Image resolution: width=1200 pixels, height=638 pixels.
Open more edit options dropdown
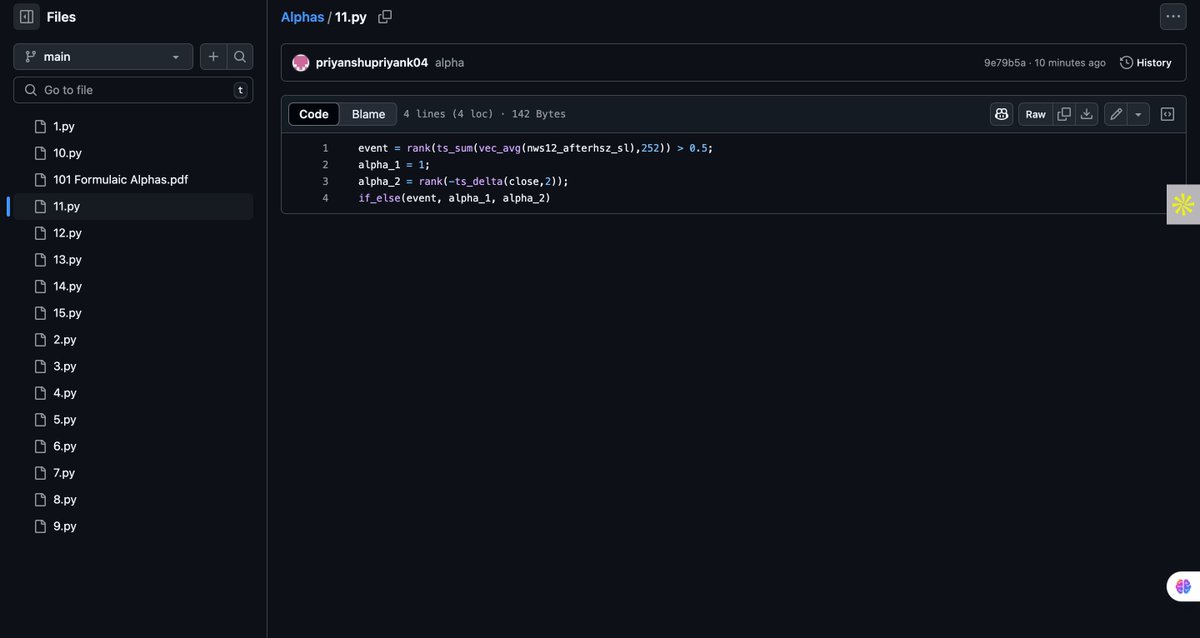pos(1139,114)
